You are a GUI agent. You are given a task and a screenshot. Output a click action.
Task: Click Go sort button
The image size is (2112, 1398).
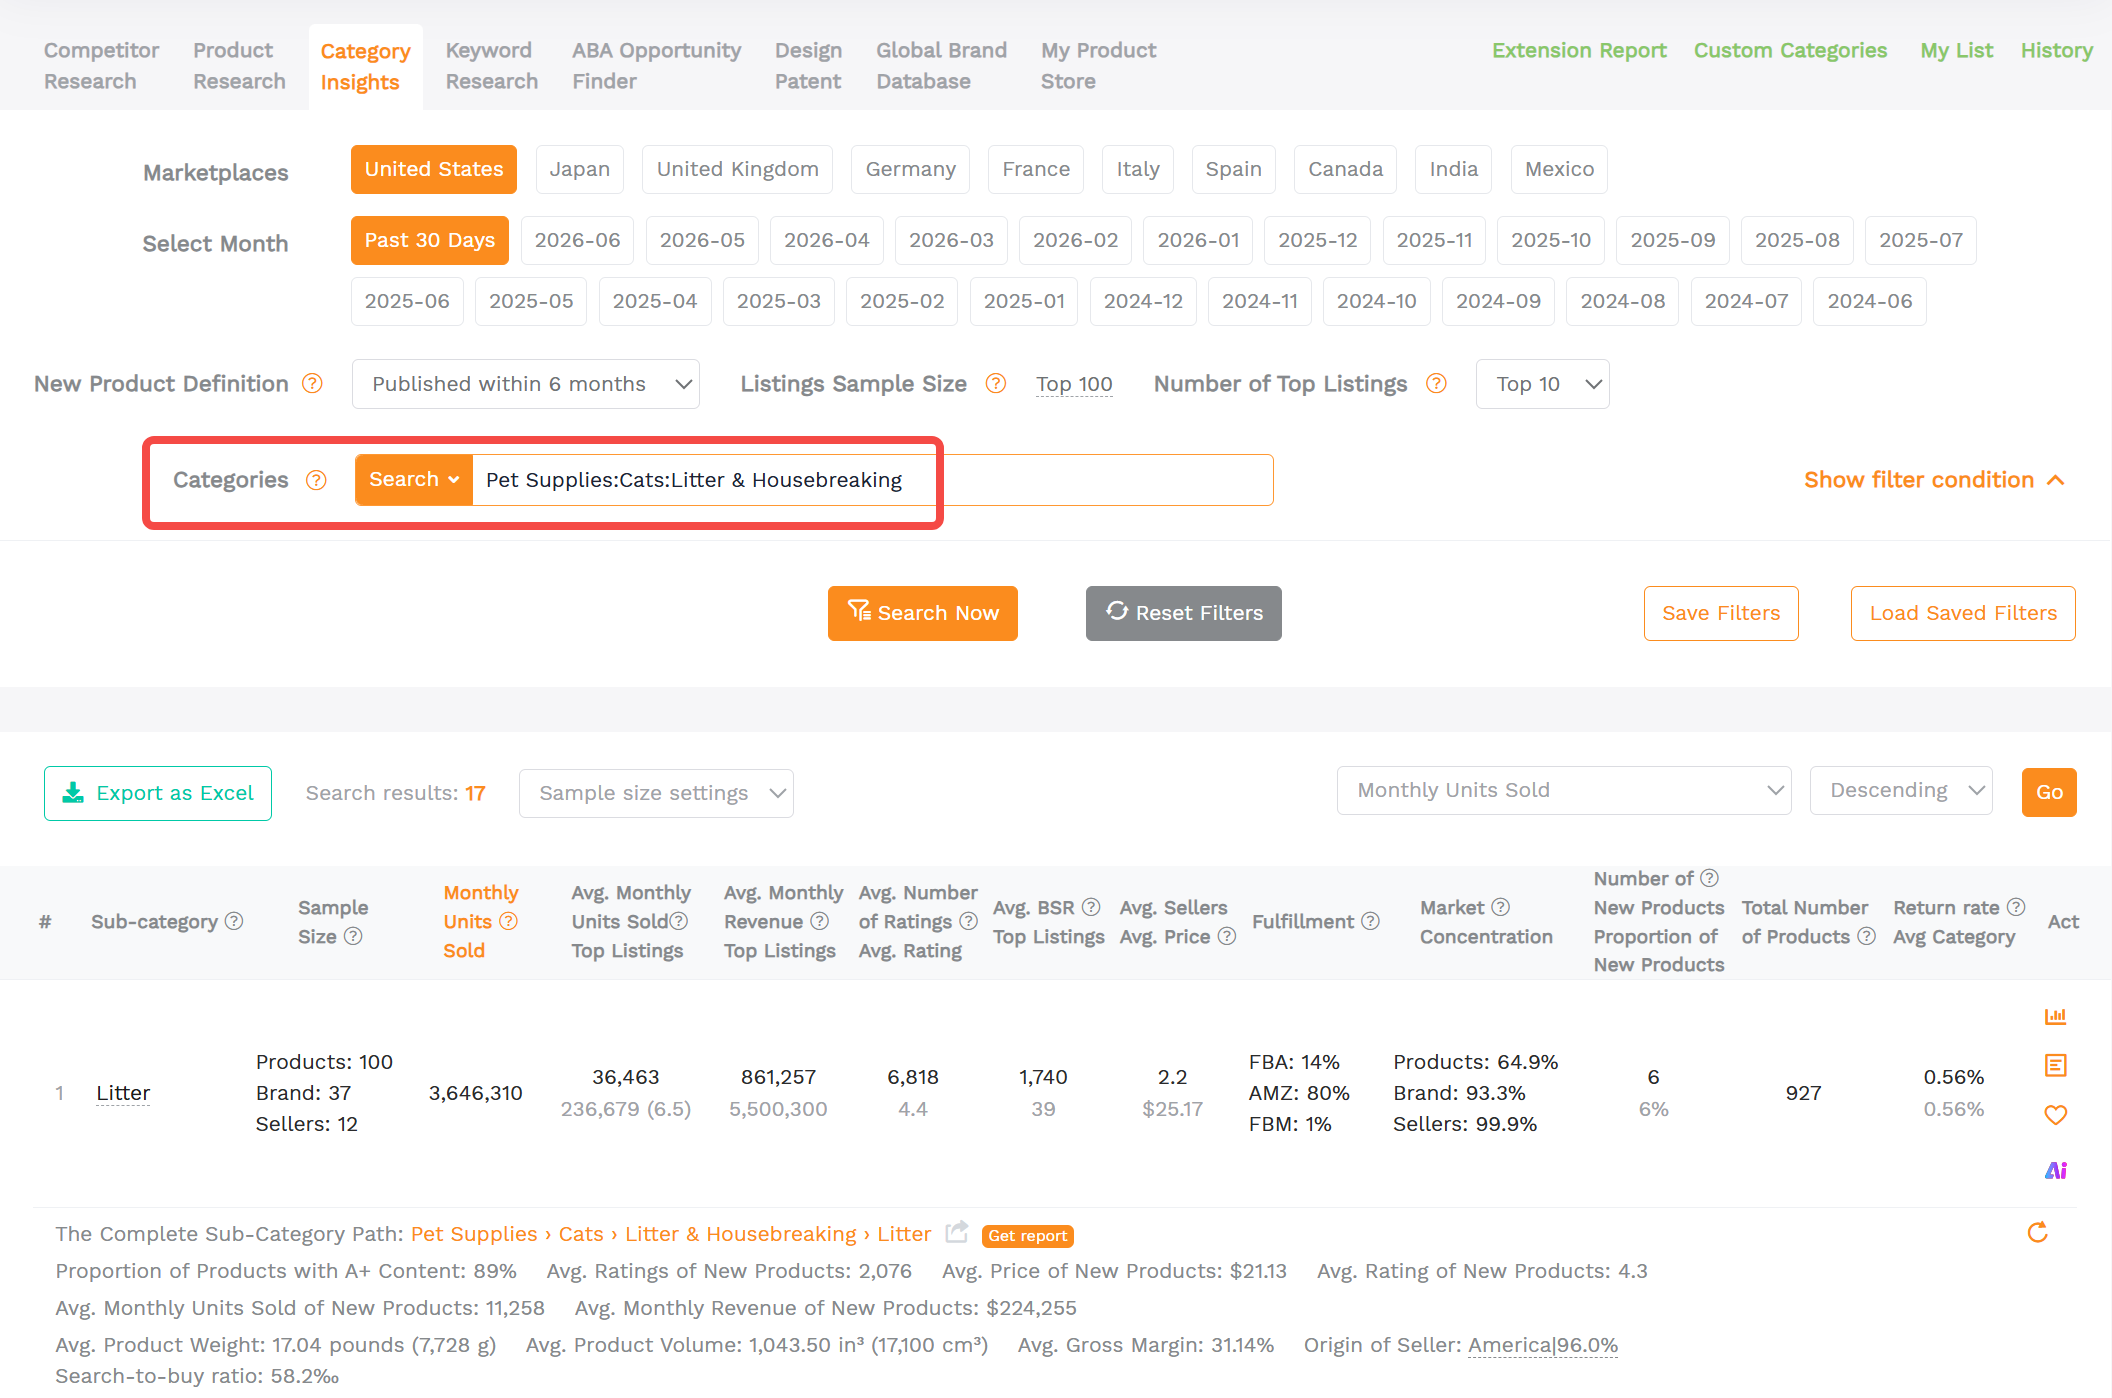pyautogui.click(x=2048, y=792)
